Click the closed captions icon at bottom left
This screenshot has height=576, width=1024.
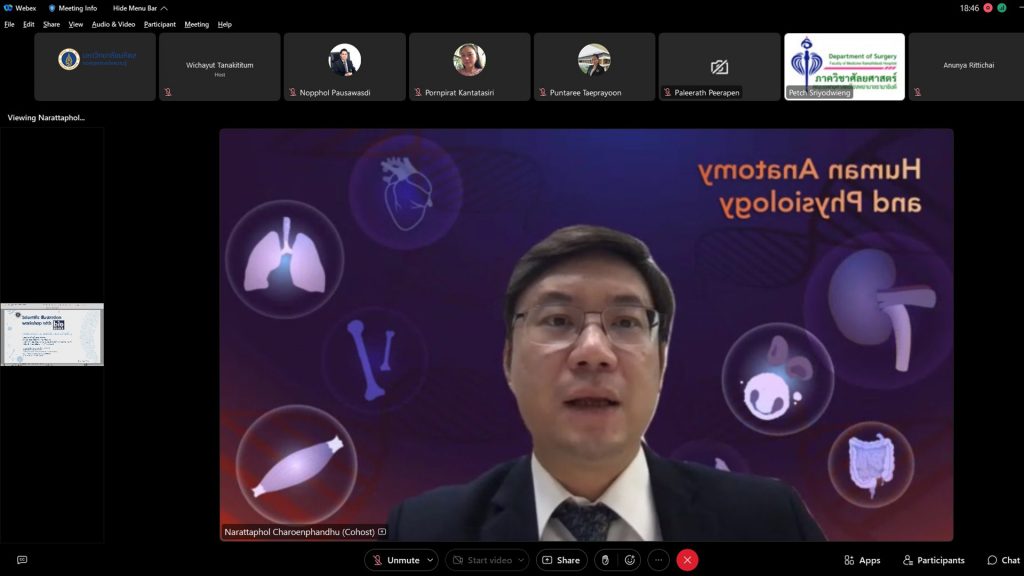click(22, 560)
